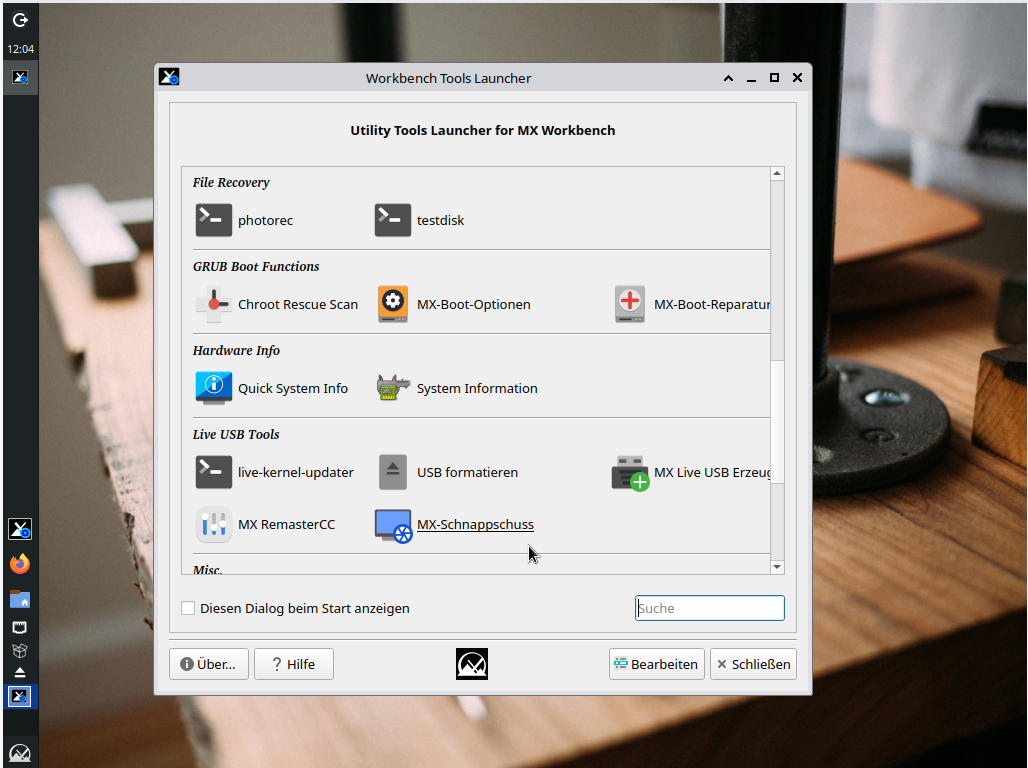Click the scrollbar up arrow
This screenshot has height=768, width=1028.
point(777,174)
